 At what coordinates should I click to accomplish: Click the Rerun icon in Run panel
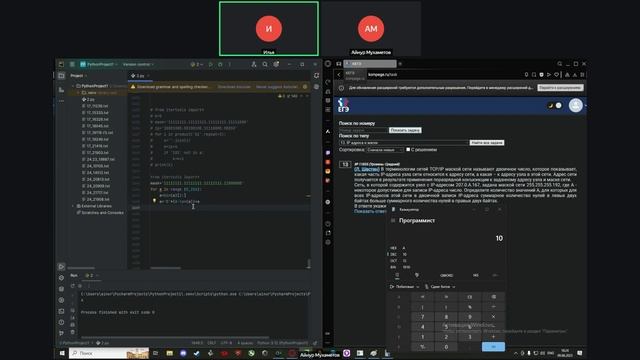73,286
